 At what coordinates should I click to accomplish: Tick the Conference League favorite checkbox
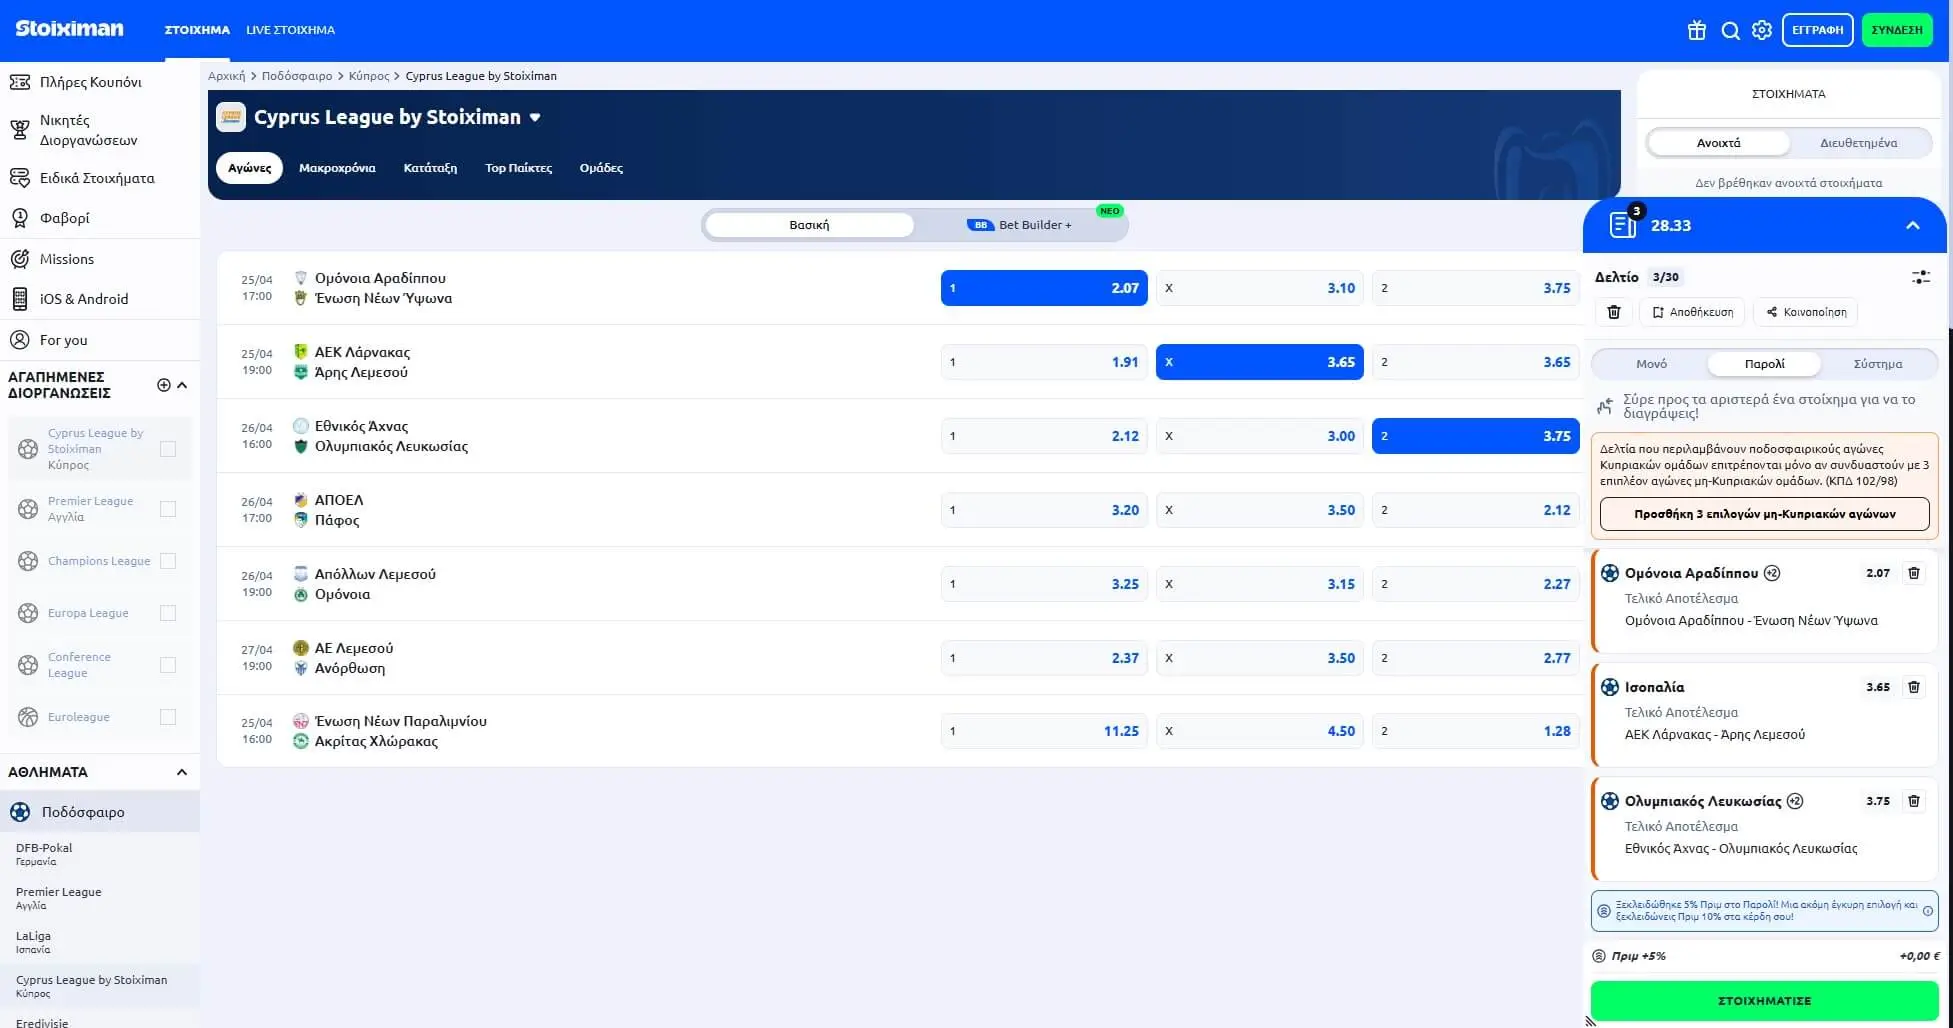pyautogui.click(x=168, y=665)
